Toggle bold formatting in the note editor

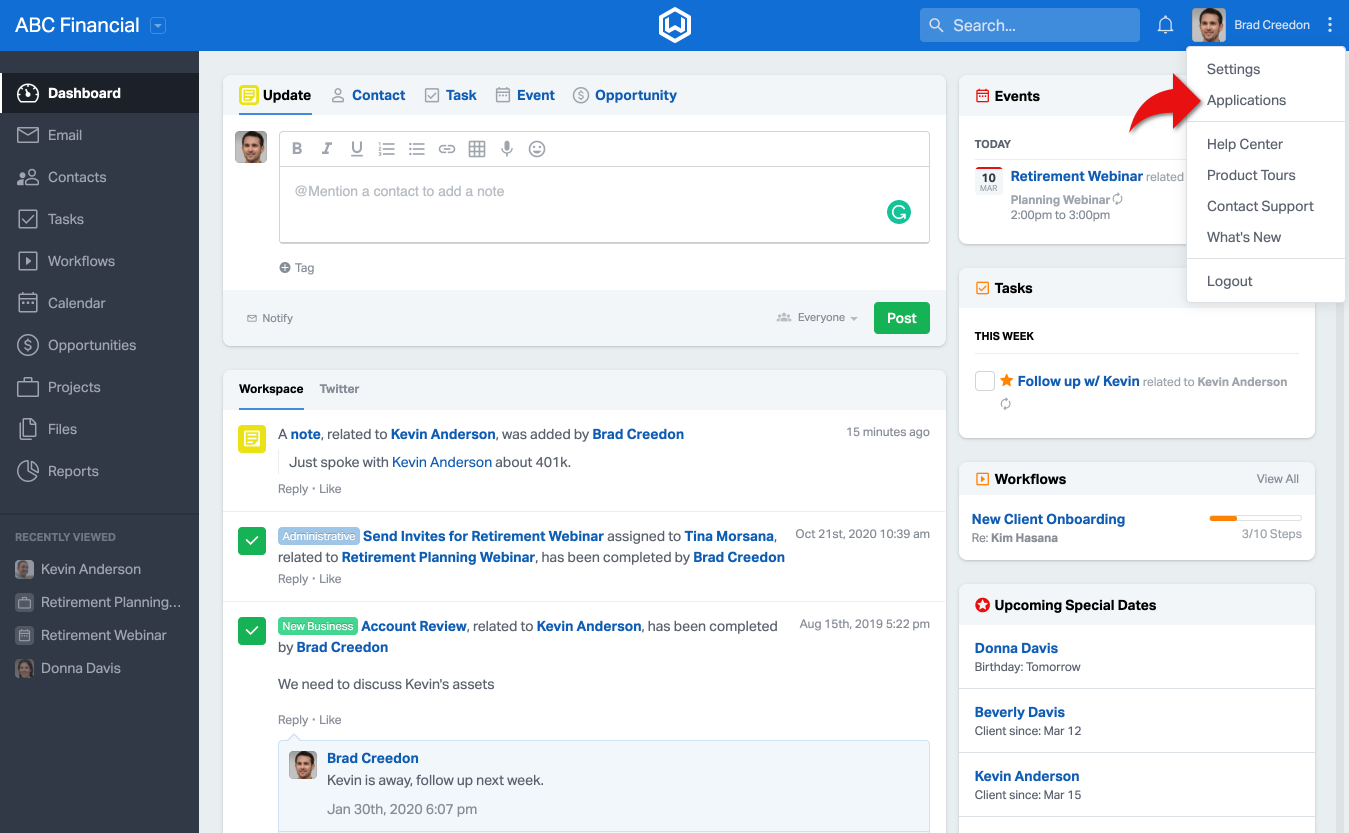297,148
